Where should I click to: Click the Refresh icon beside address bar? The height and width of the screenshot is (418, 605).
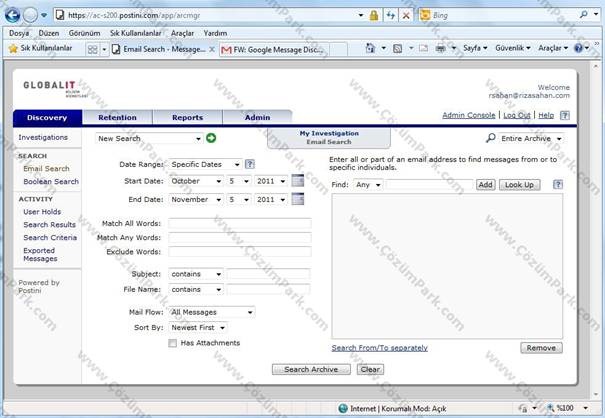[x=390, y=15]
